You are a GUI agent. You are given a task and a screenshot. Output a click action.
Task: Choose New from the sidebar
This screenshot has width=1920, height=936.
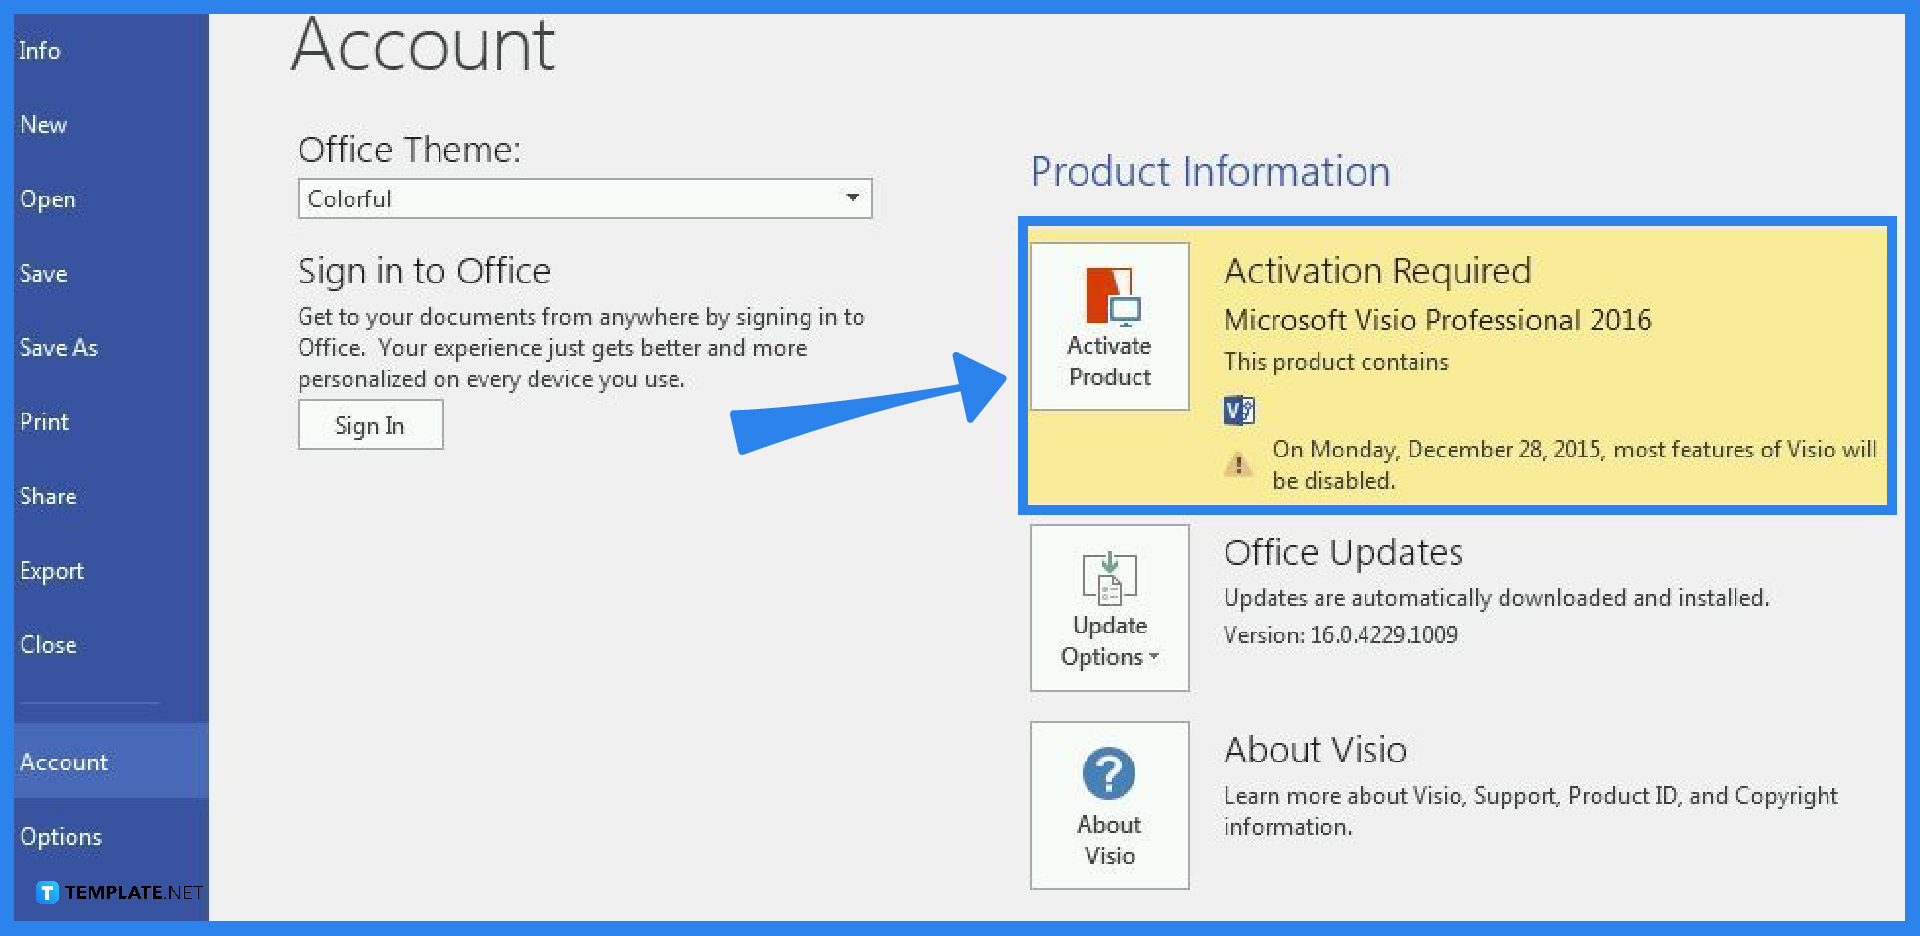click(x=43, y=124)
